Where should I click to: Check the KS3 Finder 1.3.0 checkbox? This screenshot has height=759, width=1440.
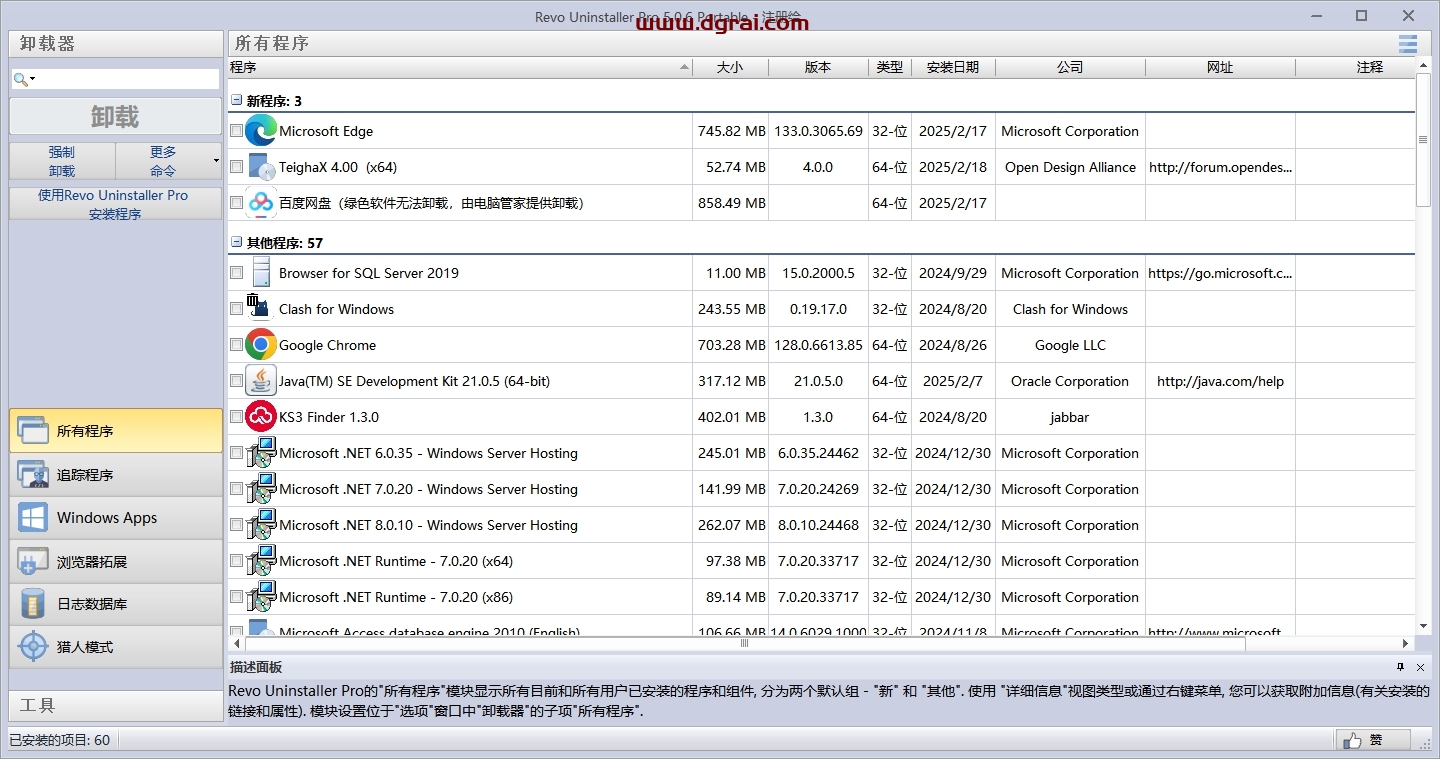pyautogui.click(x=236, y=417)
